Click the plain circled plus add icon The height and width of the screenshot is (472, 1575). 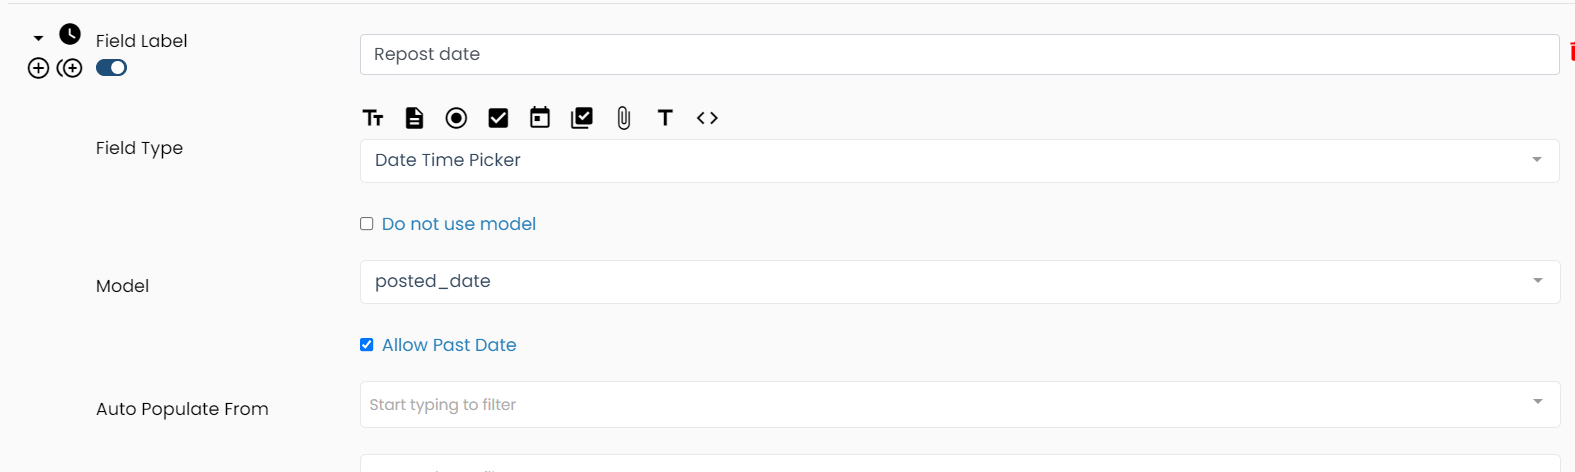[38, 68]
